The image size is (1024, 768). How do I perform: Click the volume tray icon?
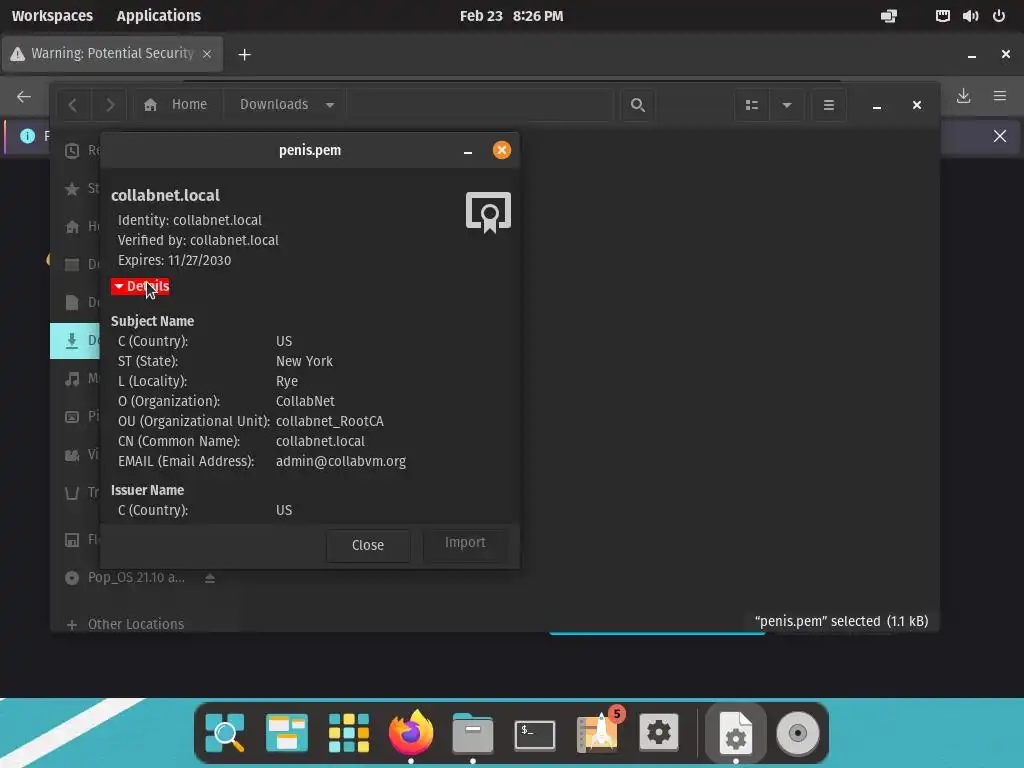tap(970, 16)
